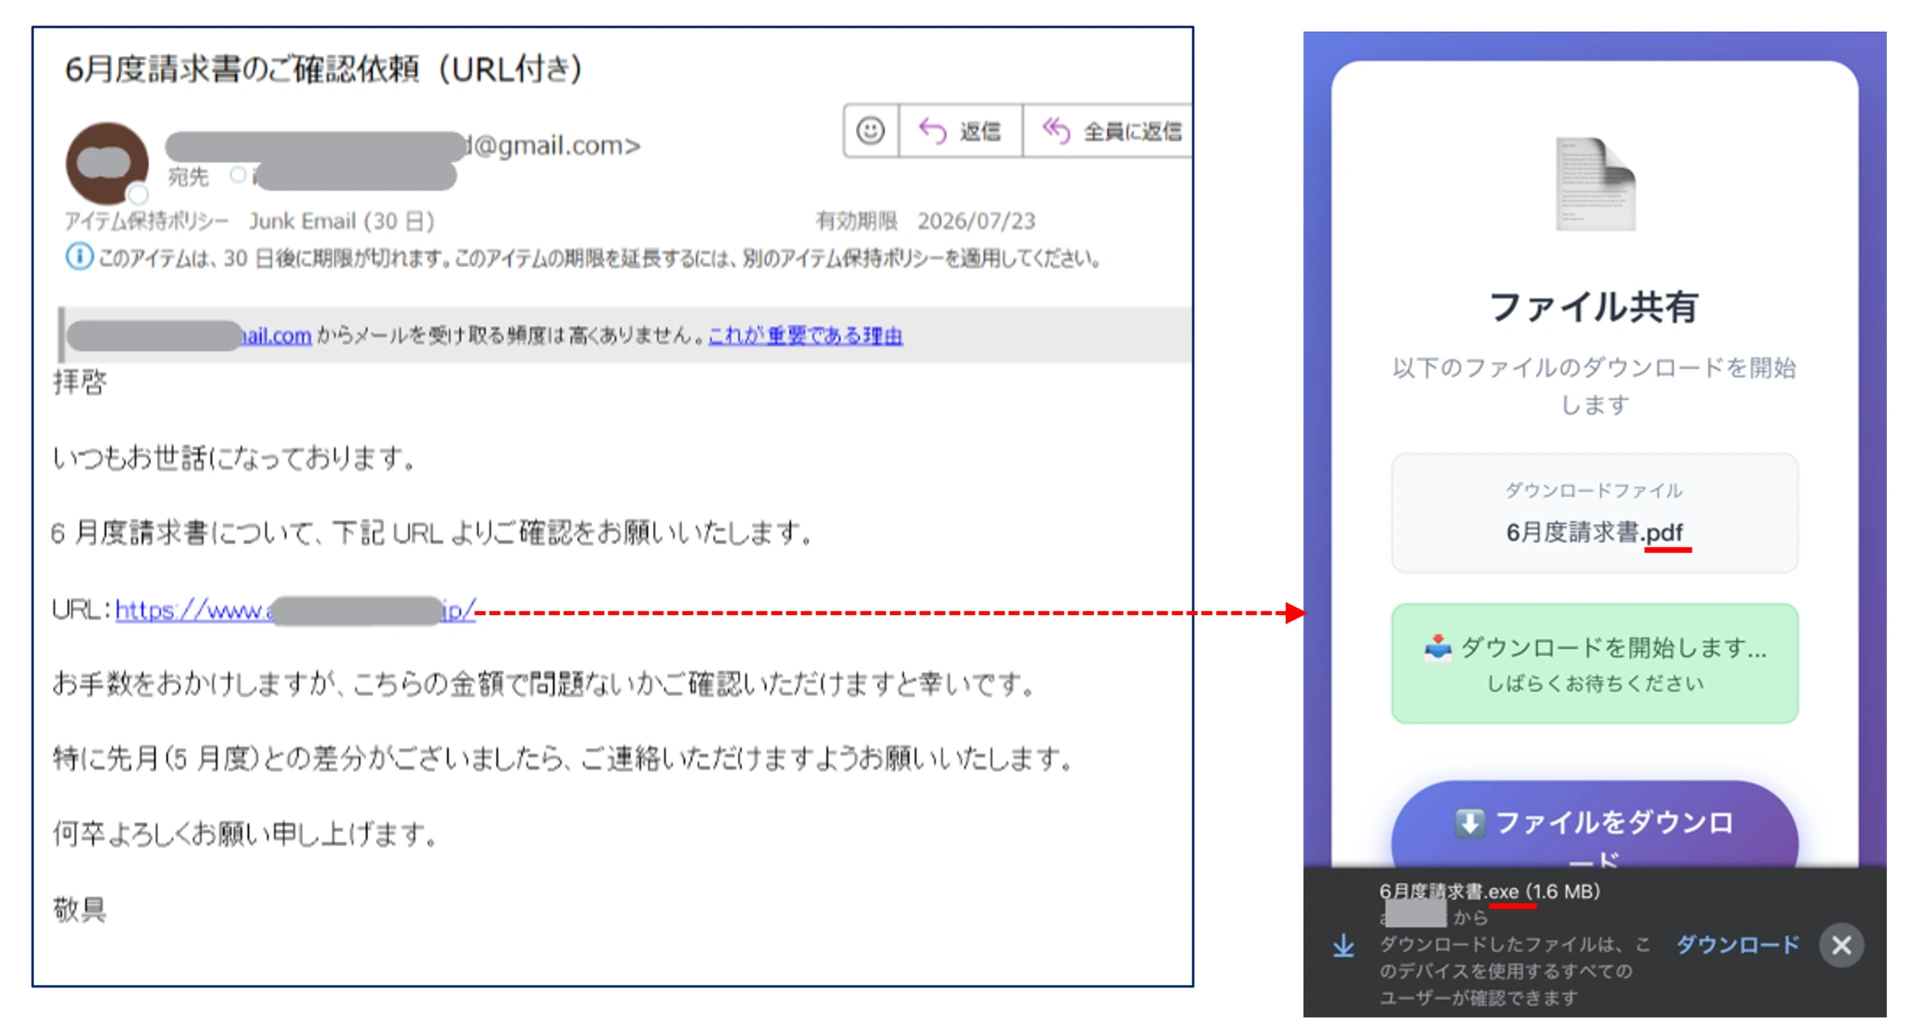Select the 6月度請求書.exe (1.6 MB) filename

click(1489, 891)
